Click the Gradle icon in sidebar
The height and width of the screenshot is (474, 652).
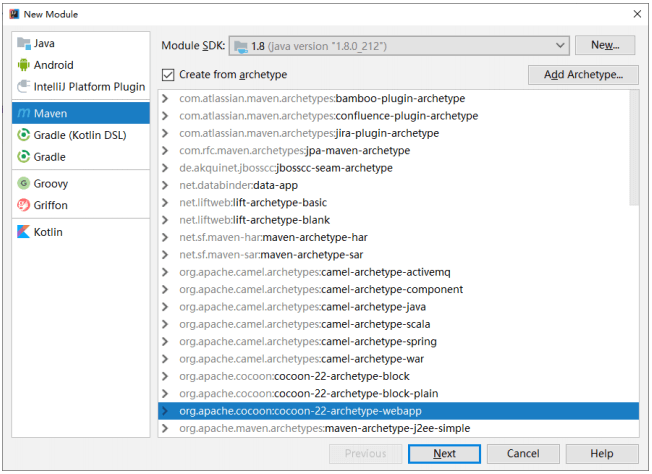[x=24, y=157]
